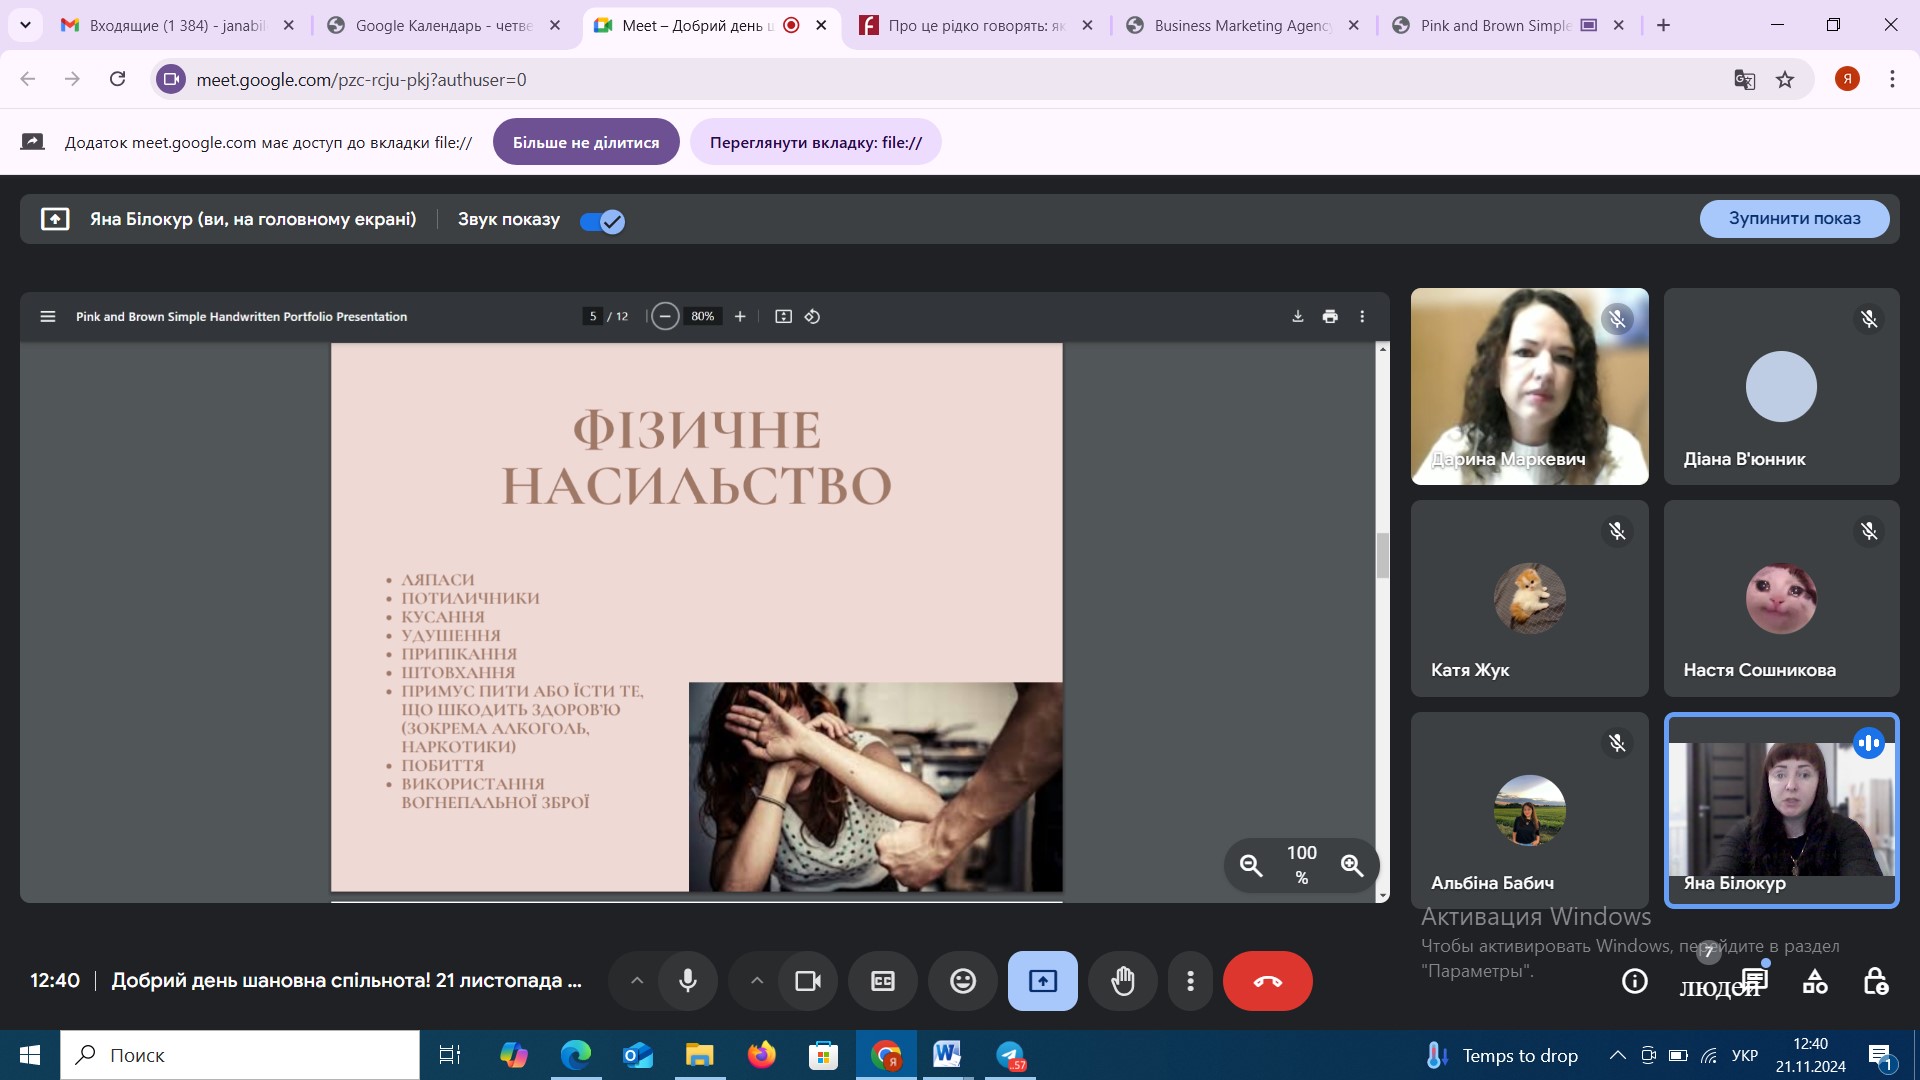This screenshot has width=1920, height=1080.
Task: Open PDF viewer more actions menu
Action: tap(1362, 316)
